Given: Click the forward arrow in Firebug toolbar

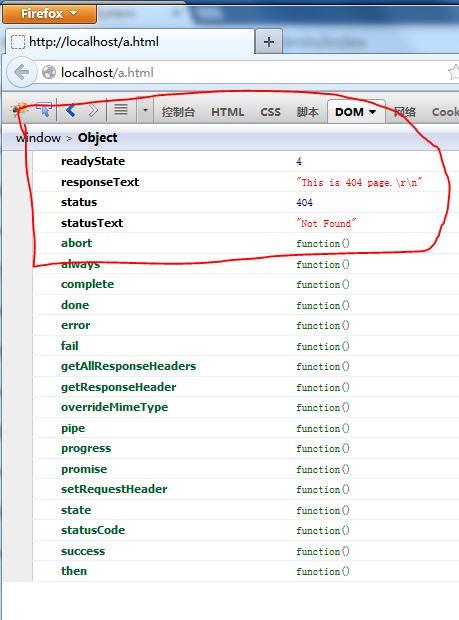Looking at the screenshot, I should point(93,110).
